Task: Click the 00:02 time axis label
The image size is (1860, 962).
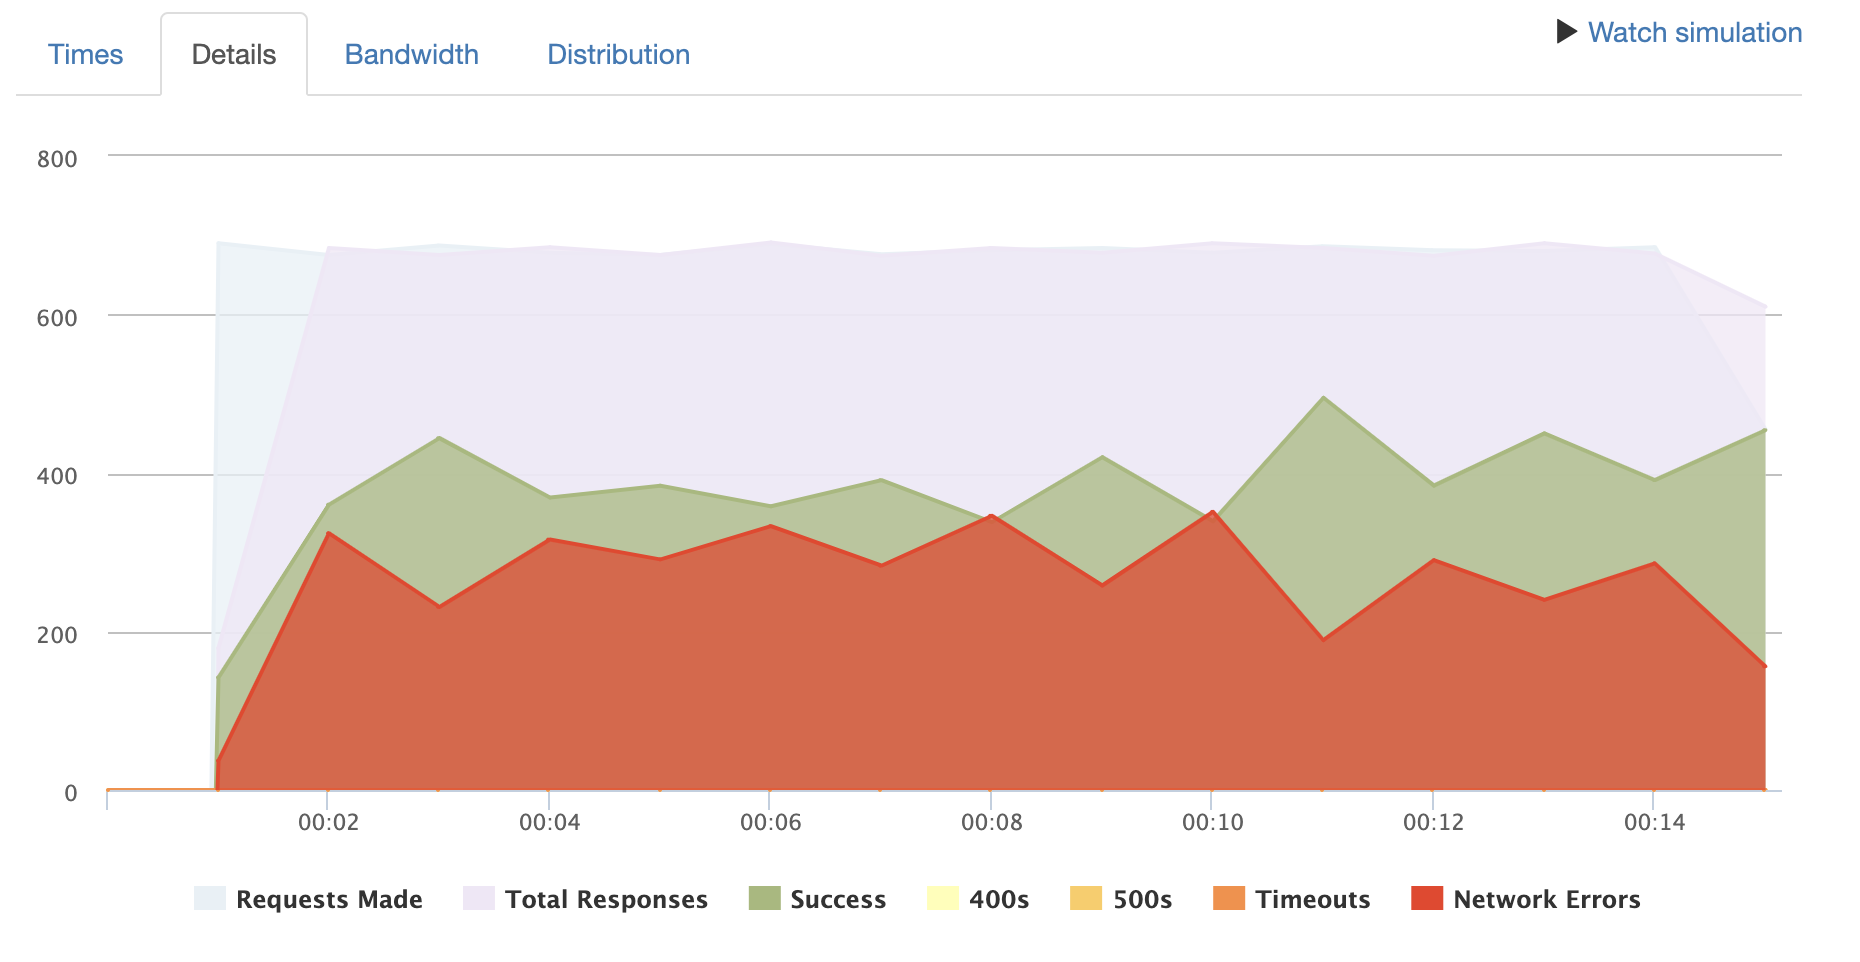Action: point(328,822)
